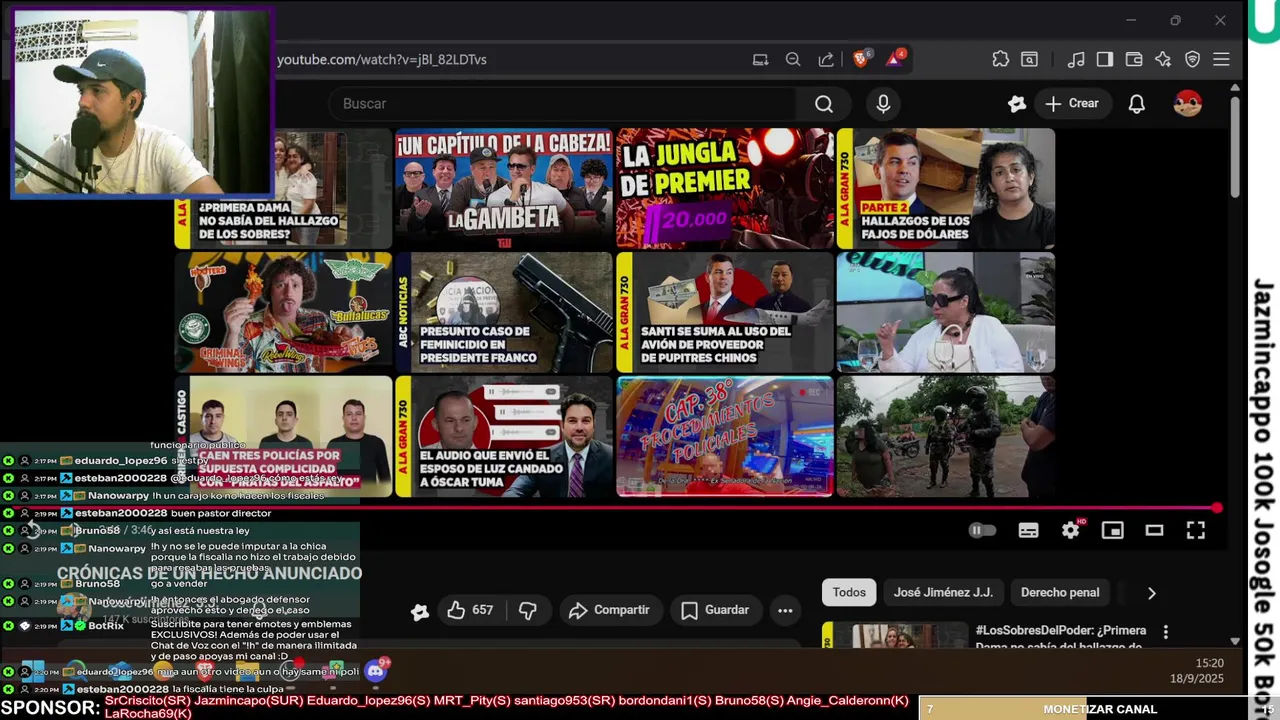Open El audio que envió el esposo thumbnail

504,436
